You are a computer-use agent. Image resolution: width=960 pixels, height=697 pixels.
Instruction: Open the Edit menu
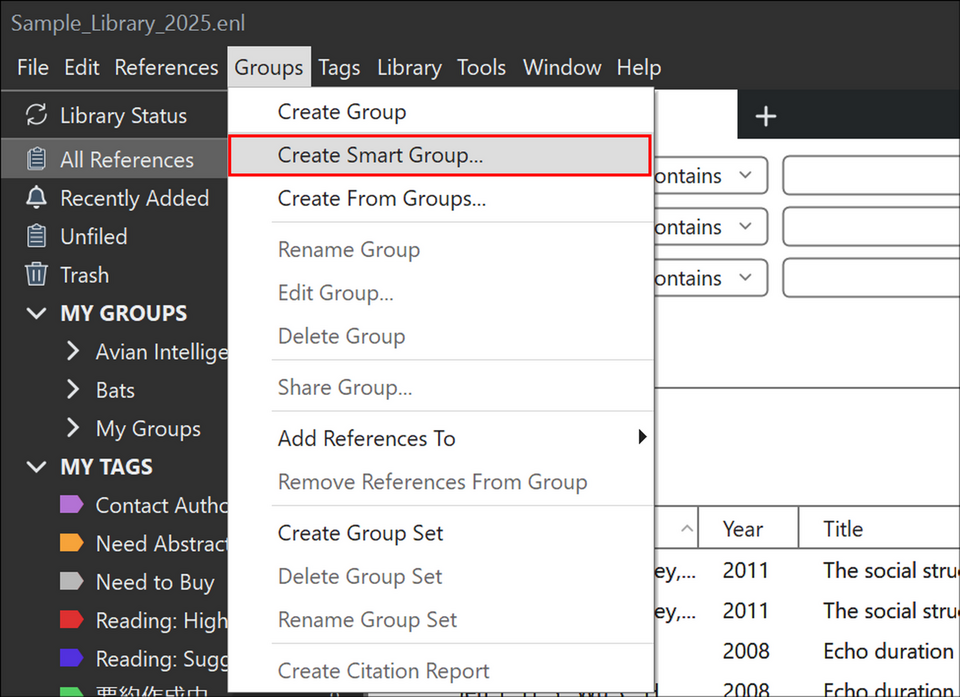pos(81,67)
